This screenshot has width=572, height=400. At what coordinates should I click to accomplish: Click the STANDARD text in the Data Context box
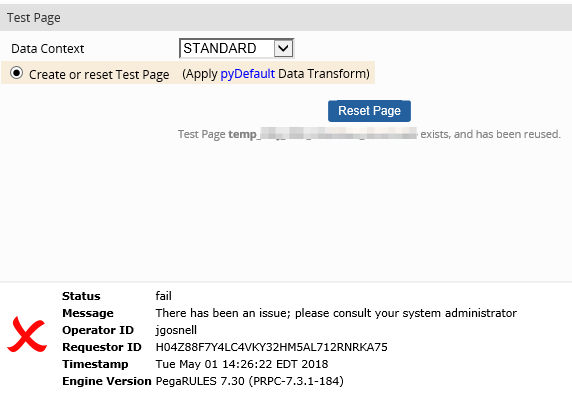(x=220, y=48)
